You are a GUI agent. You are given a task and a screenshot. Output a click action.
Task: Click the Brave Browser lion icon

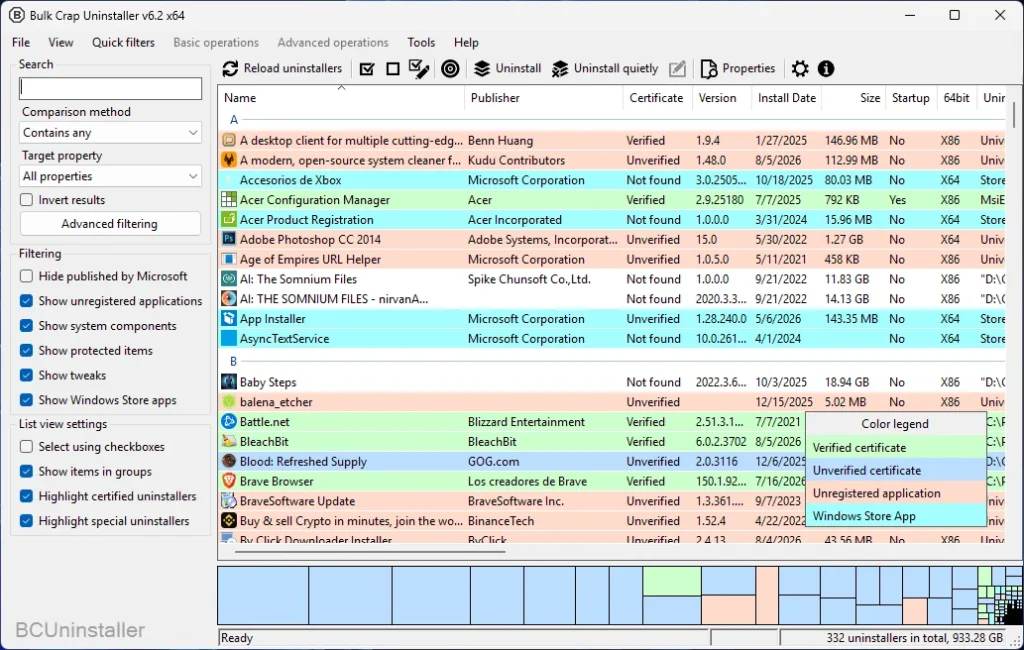pos(229,481)
